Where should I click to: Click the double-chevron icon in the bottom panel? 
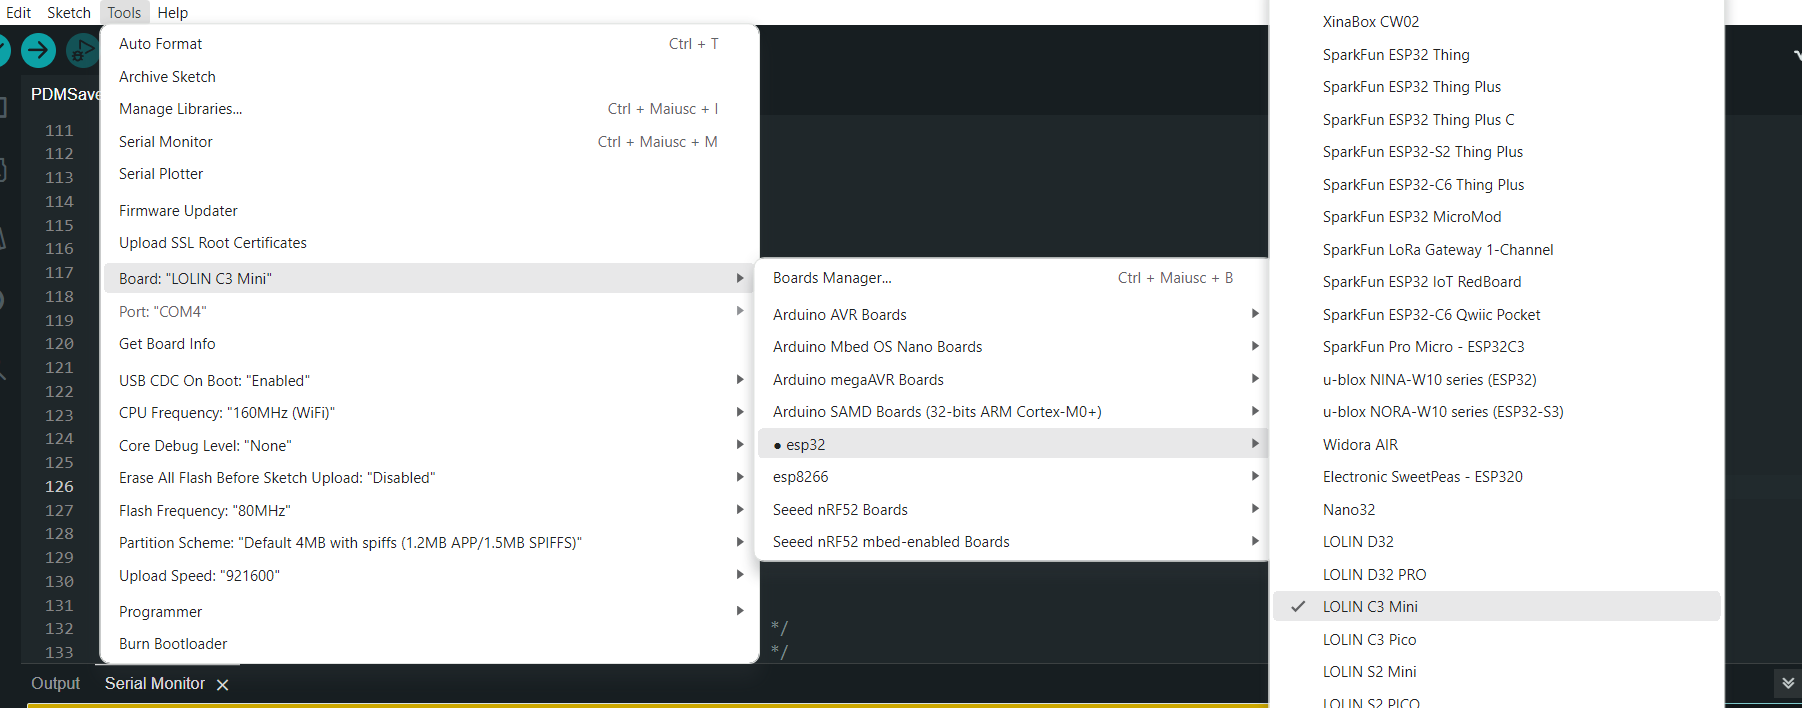click(x=1788, y=683)
